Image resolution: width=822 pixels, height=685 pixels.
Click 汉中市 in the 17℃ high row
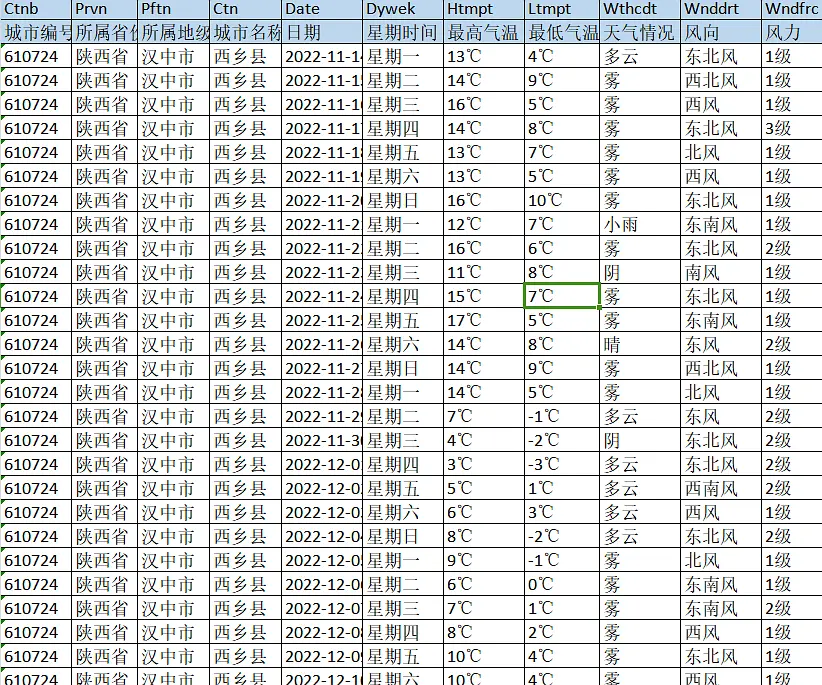click(x=174, y=320)
